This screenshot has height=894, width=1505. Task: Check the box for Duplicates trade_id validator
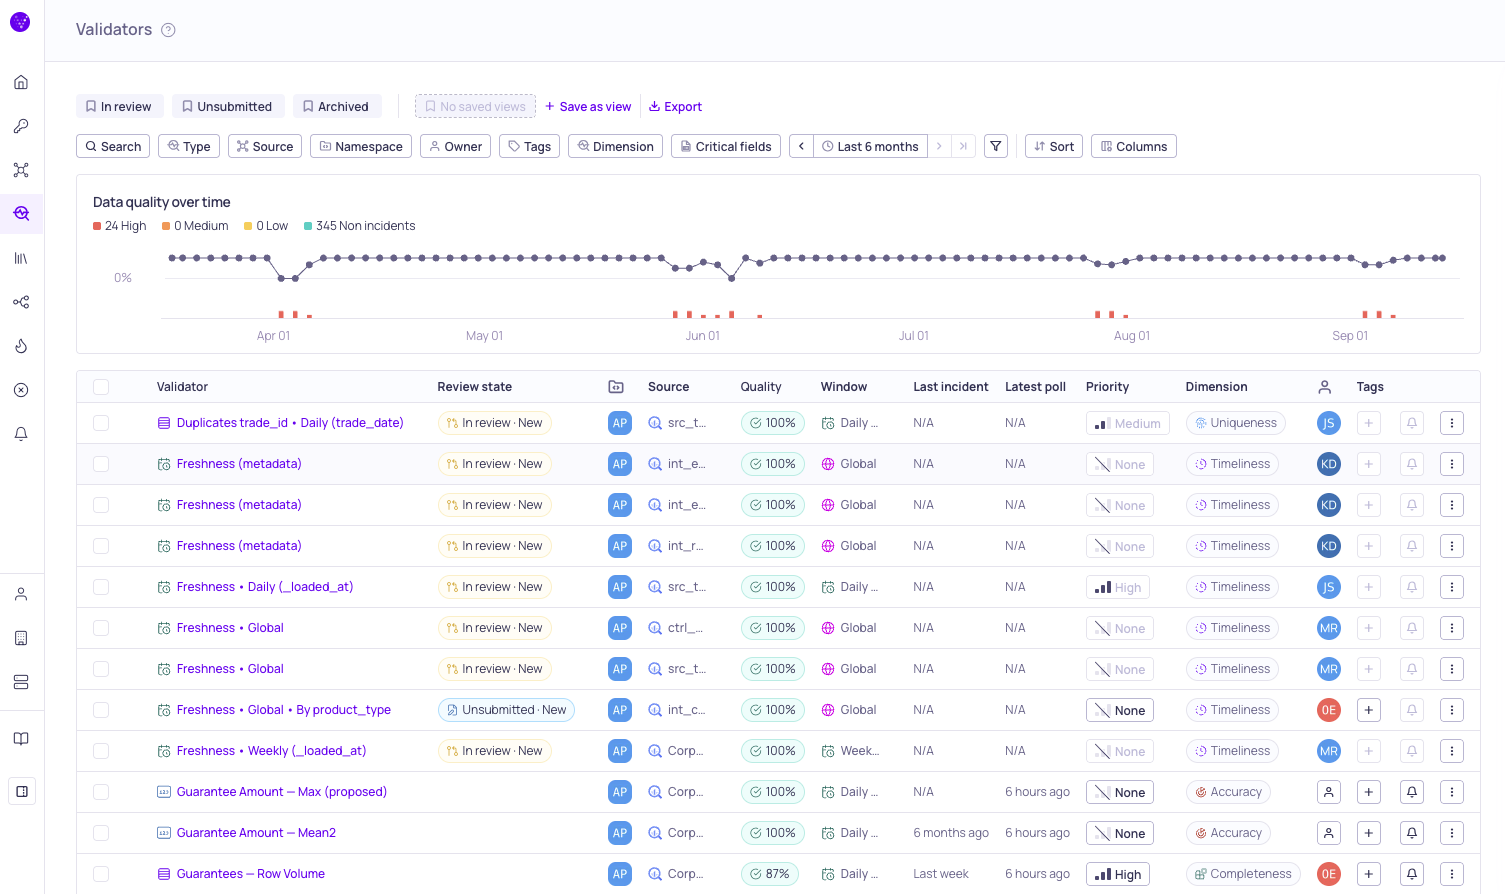[101, 423]
